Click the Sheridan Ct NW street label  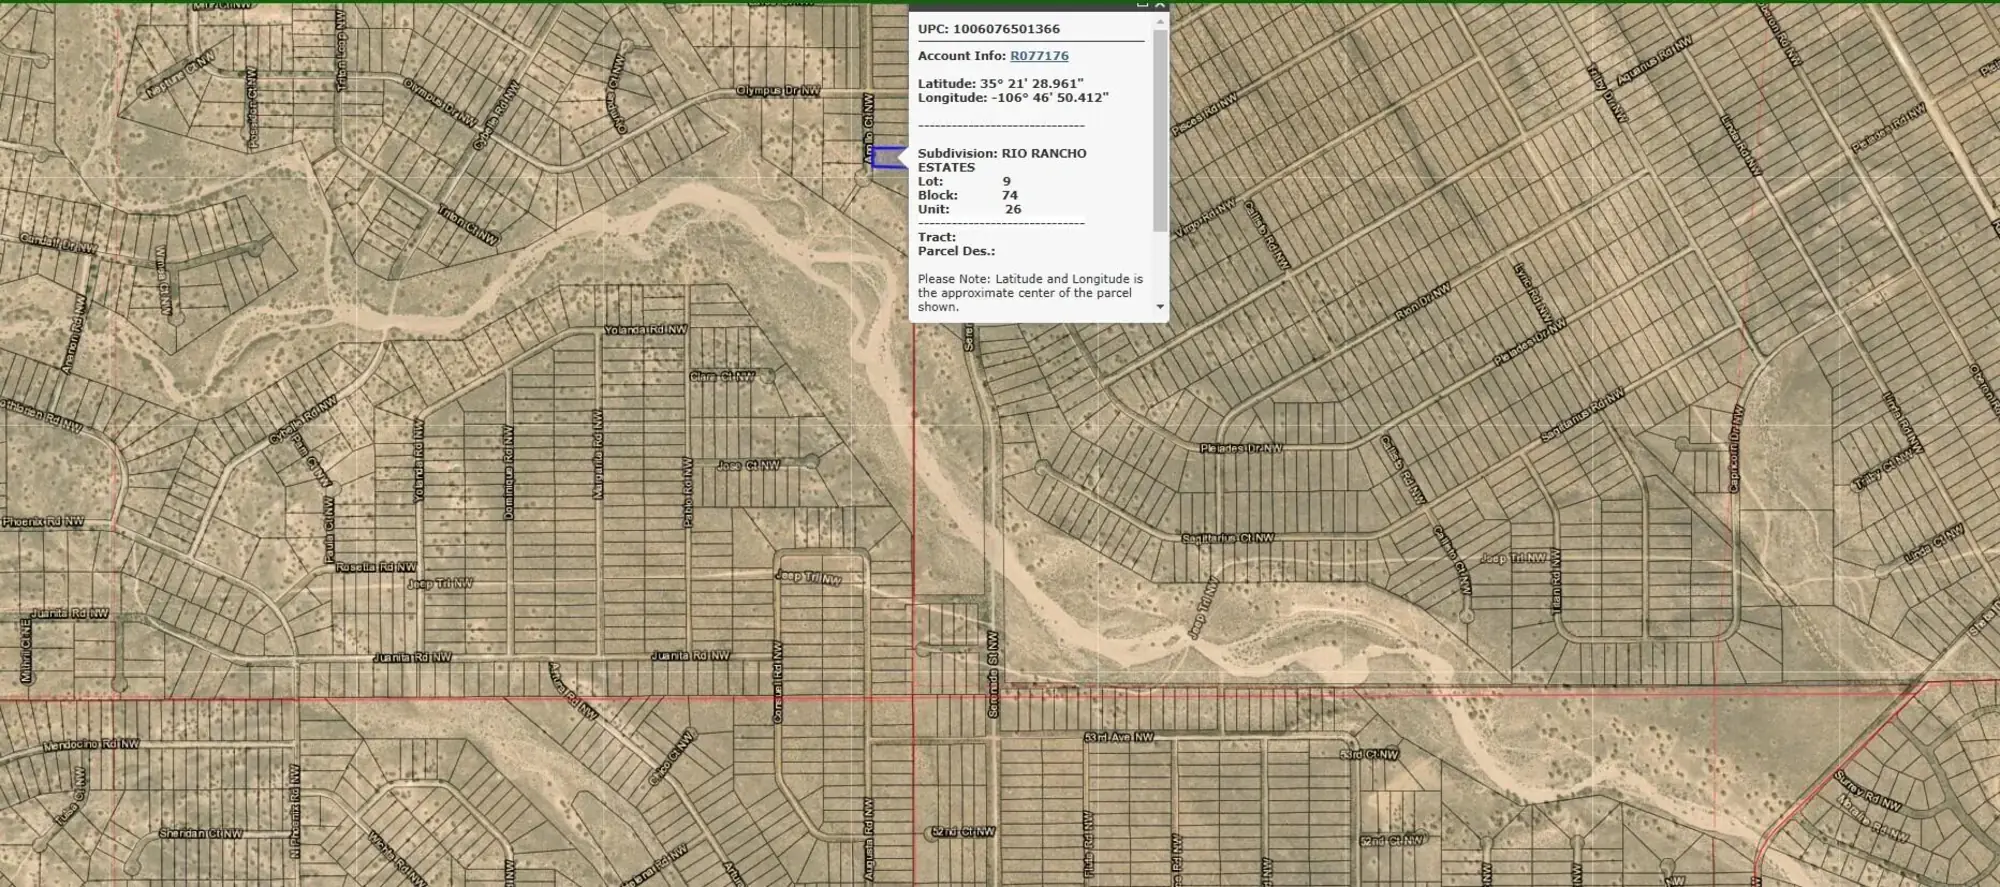[200, 833]
